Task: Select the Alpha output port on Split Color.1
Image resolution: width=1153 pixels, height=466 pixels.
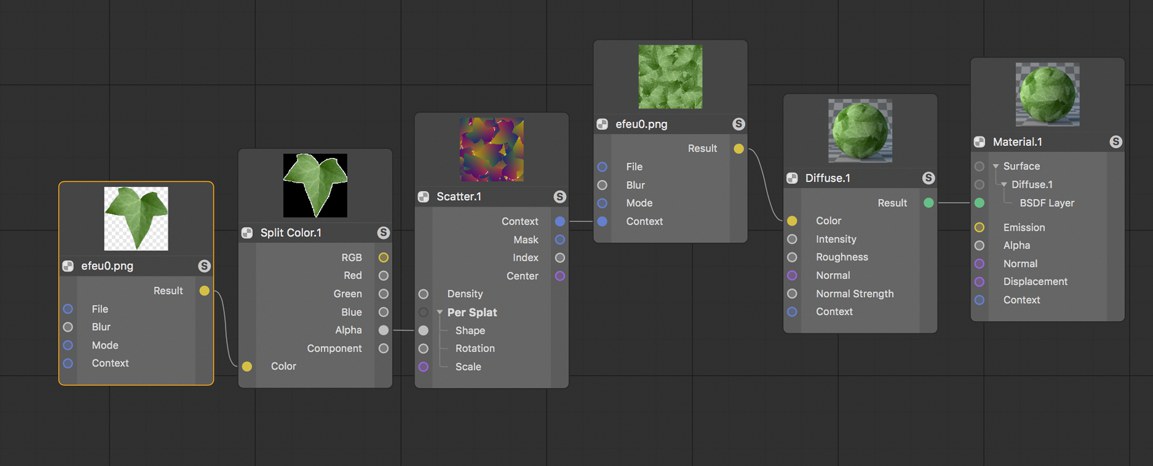Action: pyautogui.click(x=384, y=331)
